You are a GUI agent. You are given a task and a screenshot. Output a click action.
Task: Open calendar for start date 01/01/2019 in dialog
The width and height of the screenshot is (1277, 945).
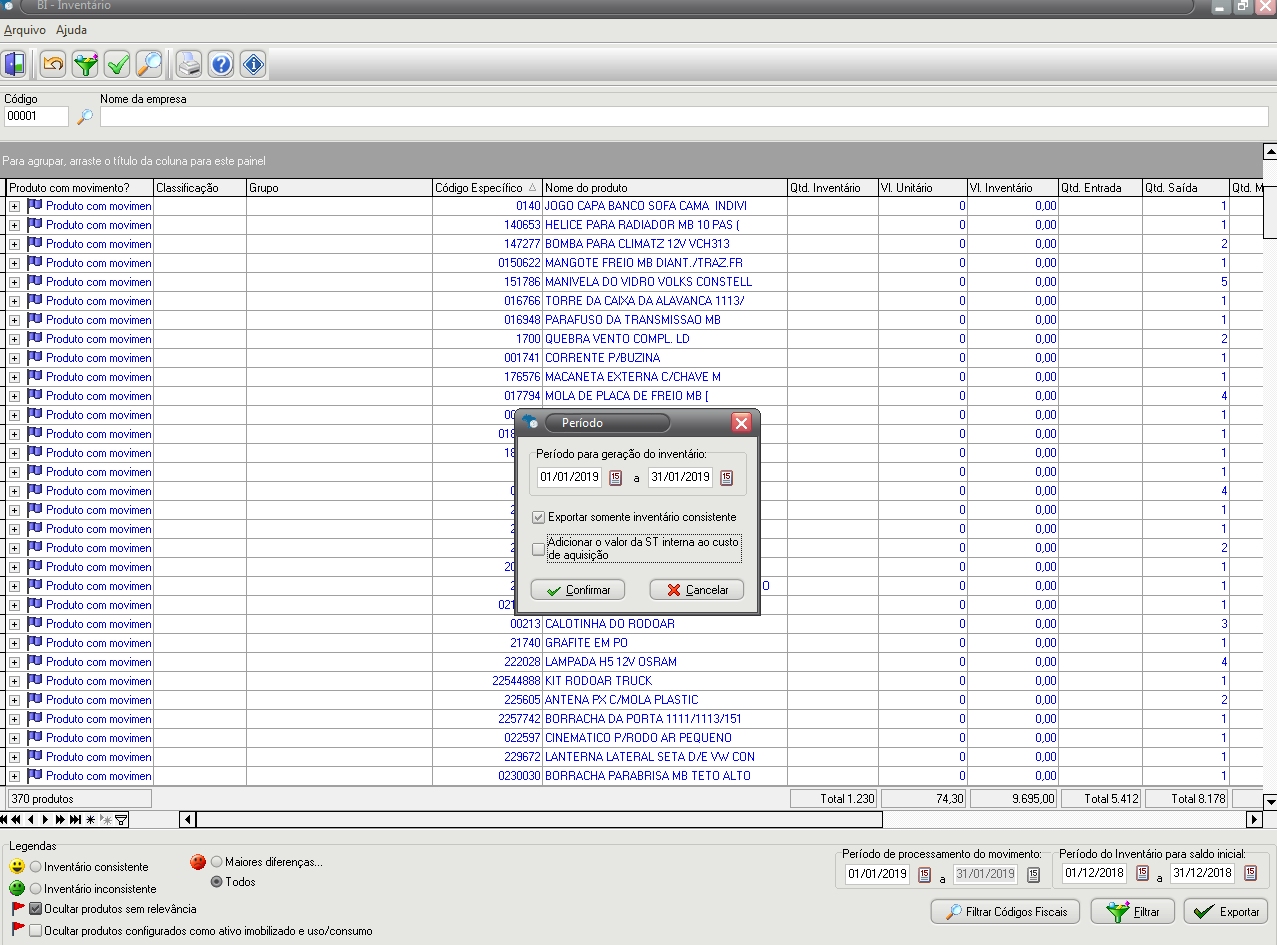pos(615,477)
